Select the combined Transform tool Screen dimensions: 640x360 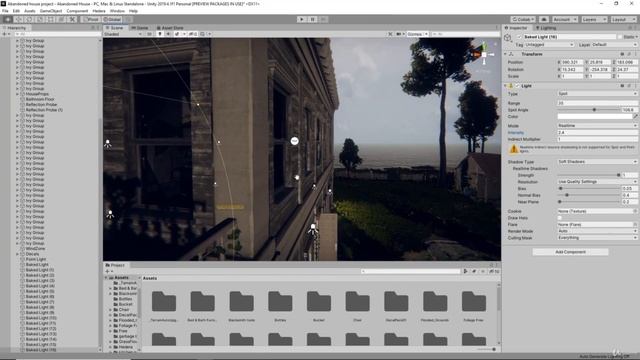[x=61, y=19]
